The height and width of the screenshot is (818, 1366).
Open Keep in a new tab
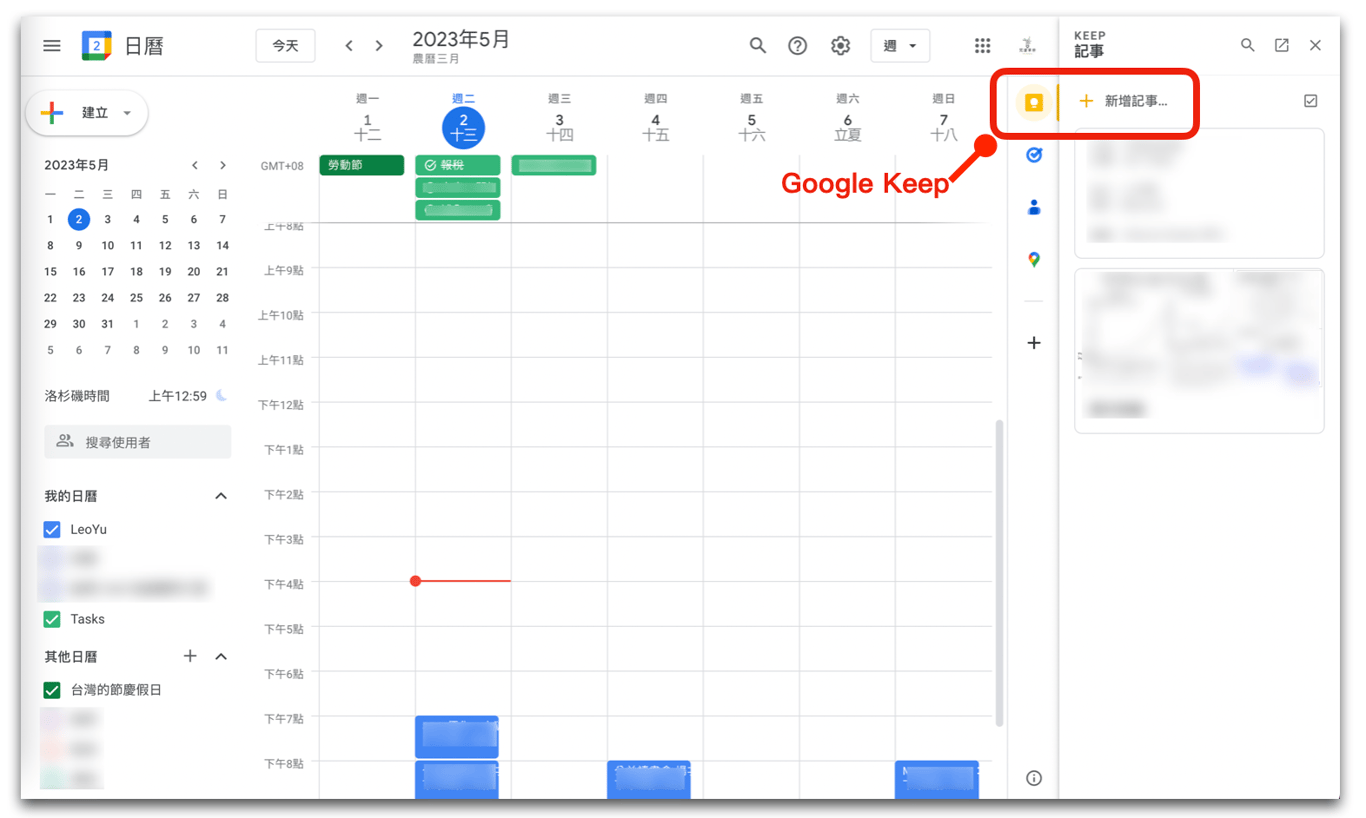1281,45
